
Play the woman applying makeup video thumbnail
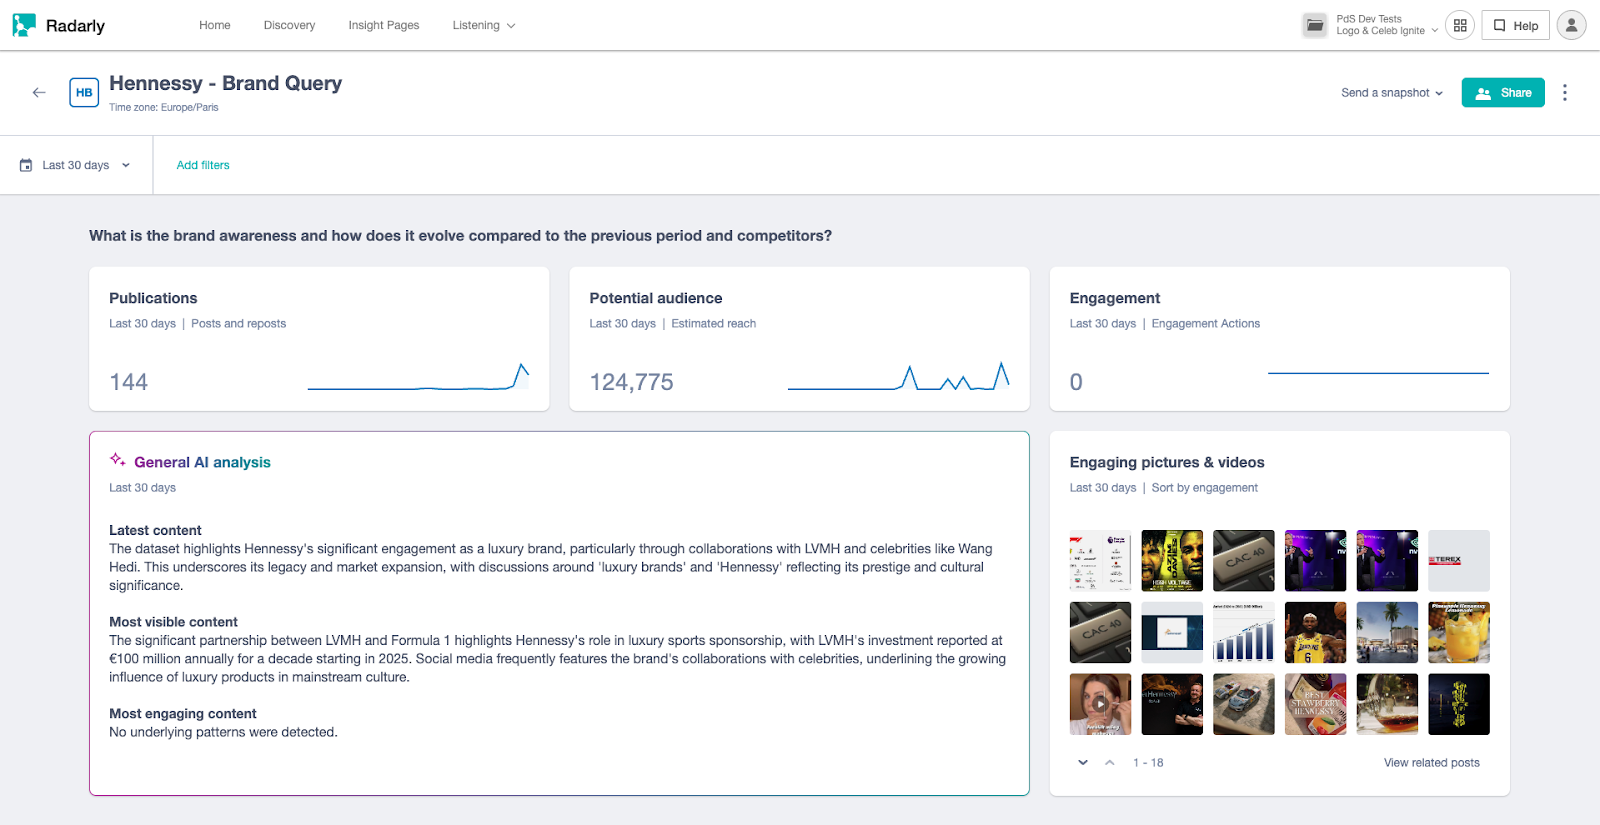coord(1100,704)
